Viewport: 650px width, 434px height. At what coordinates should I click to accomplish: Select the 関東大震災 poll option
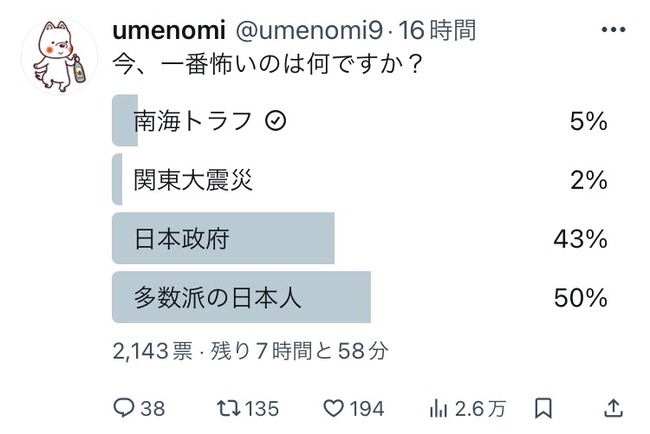click(360, 179)
